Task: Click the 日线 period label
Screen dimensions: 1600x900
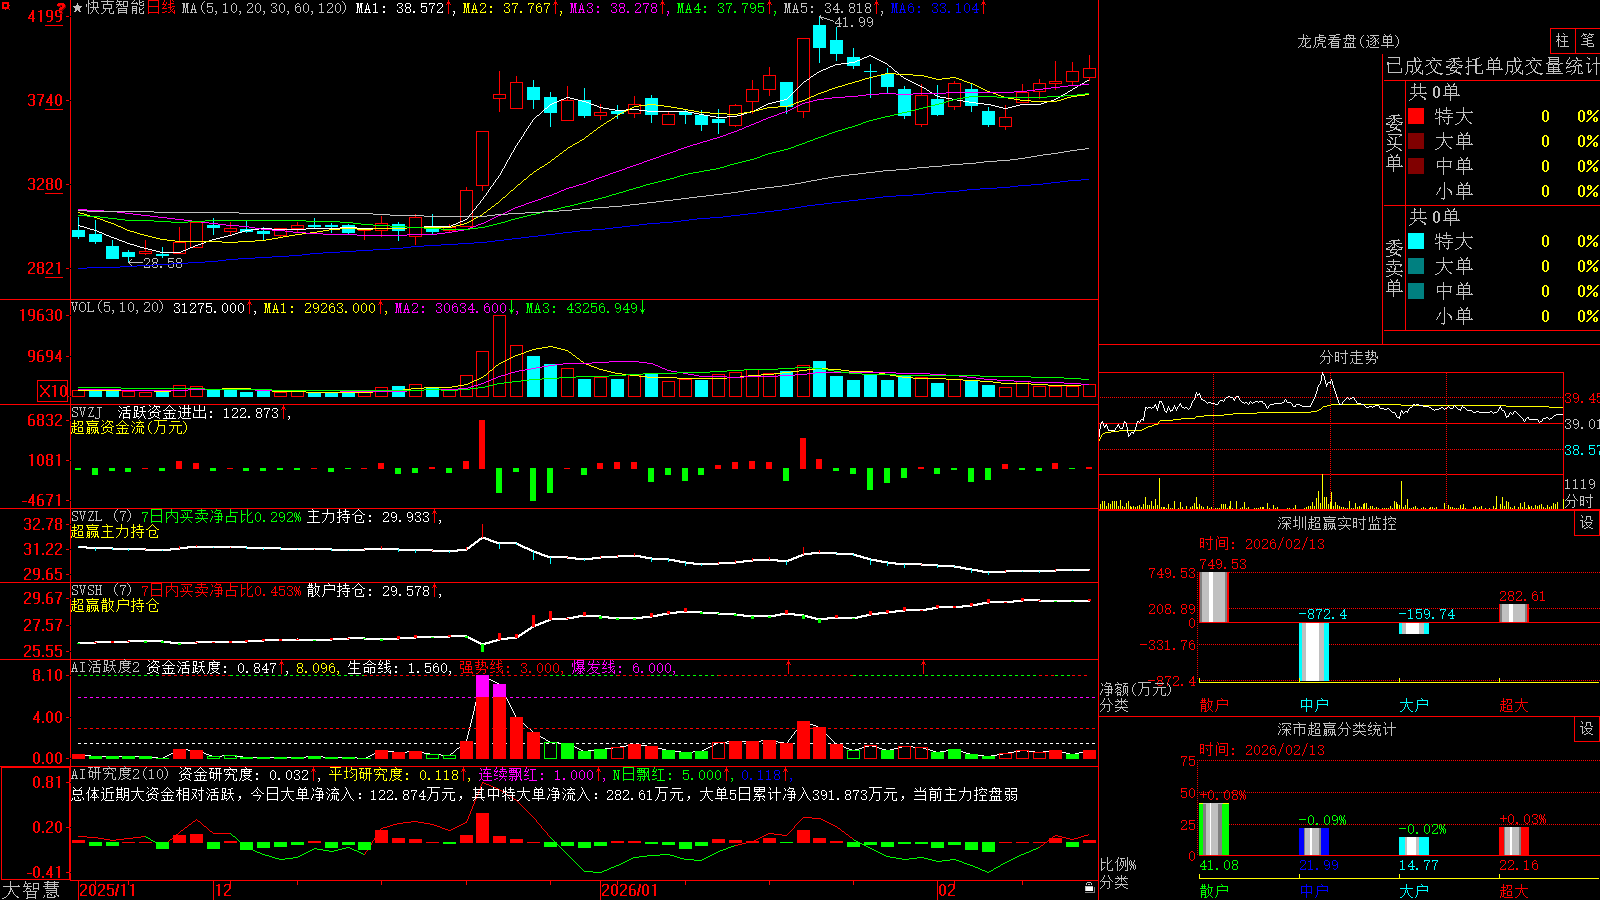Action: coord(162,8)
